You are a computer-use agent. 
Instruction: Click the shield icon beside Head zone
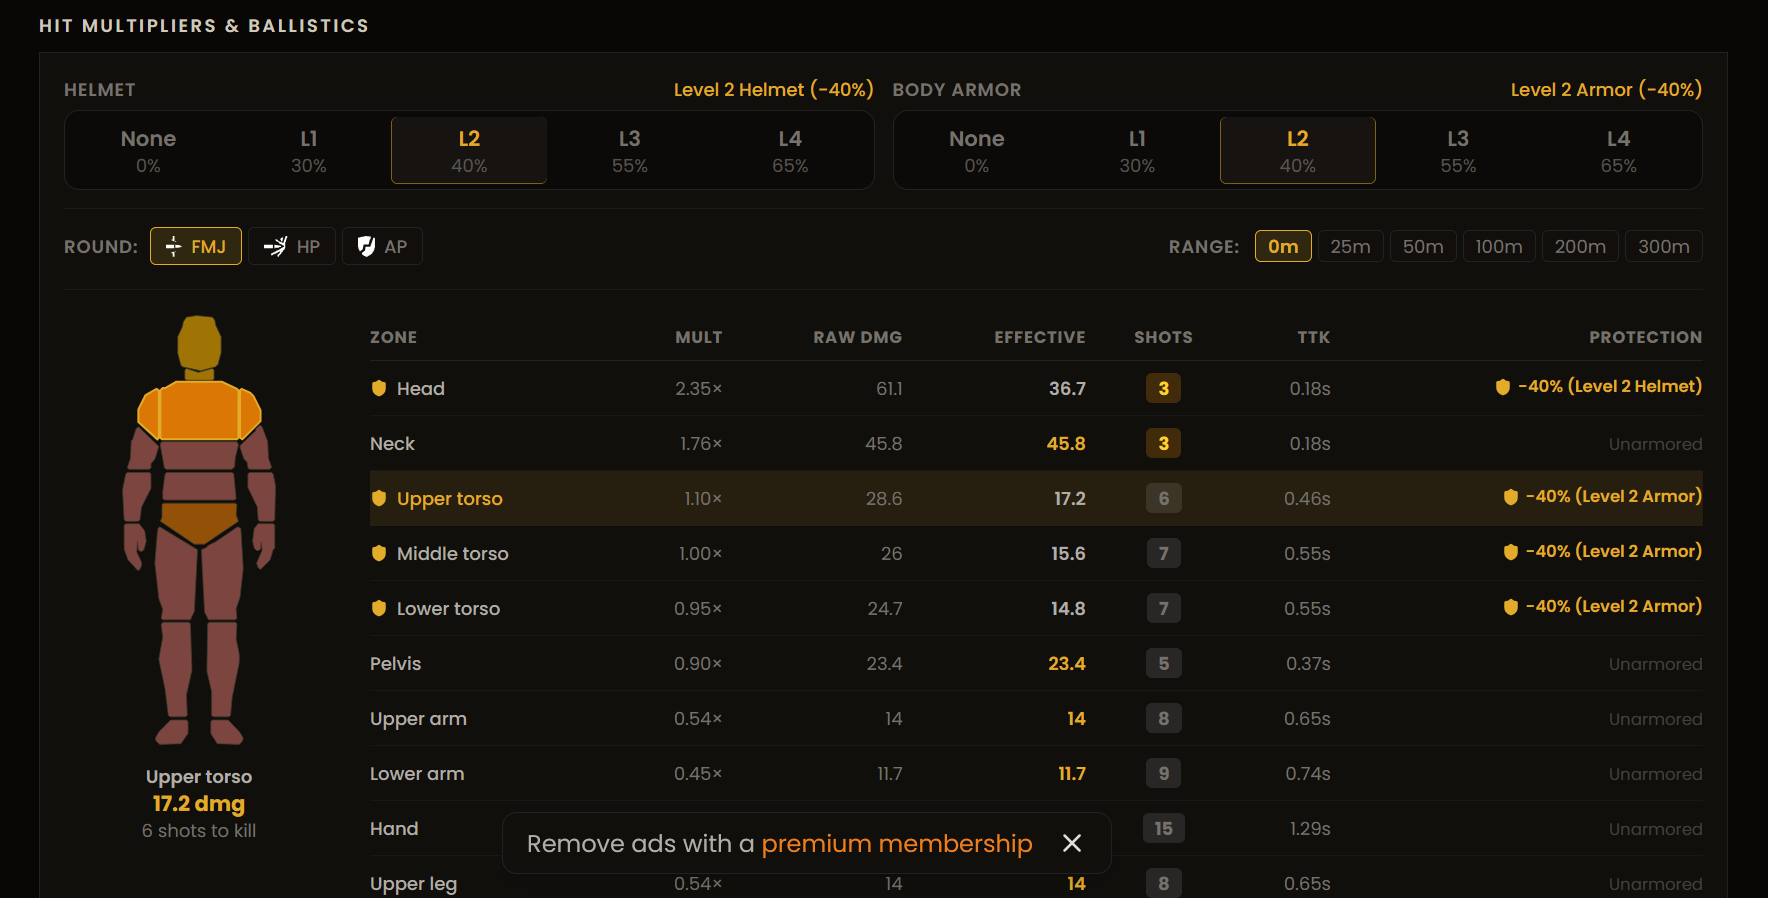coord(379,388)
